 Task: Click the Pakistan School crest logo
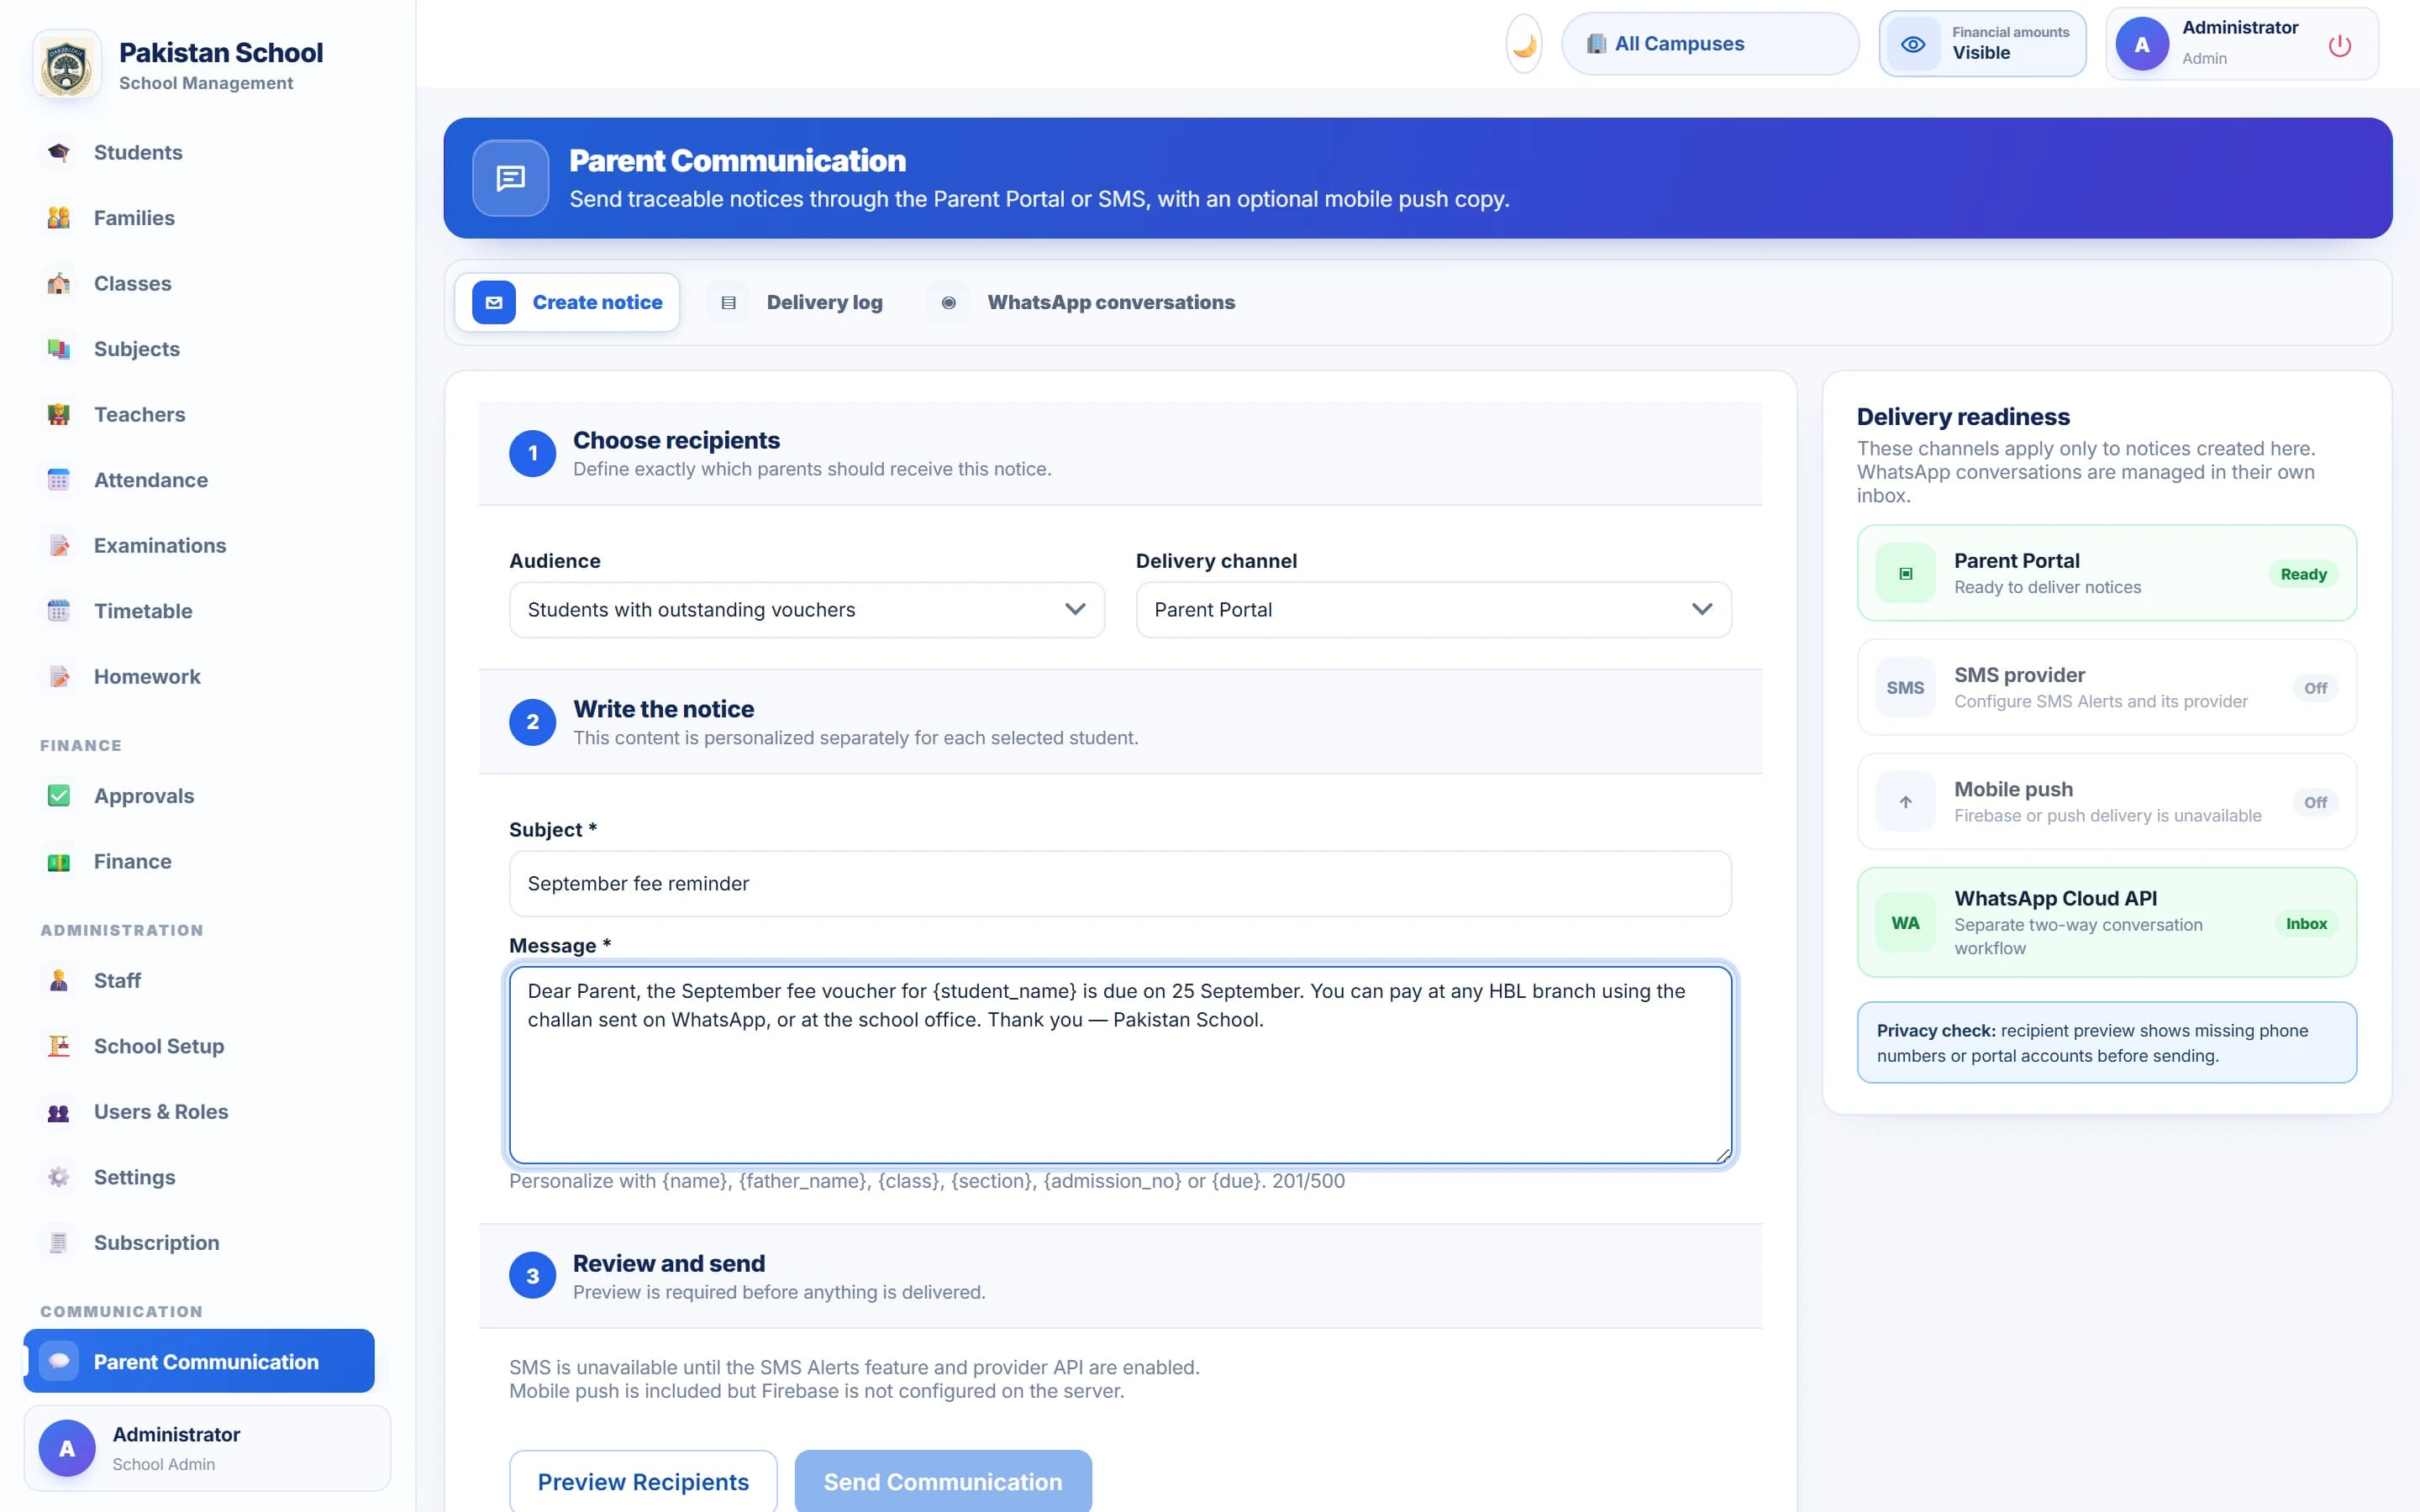[x=67, y=65]
